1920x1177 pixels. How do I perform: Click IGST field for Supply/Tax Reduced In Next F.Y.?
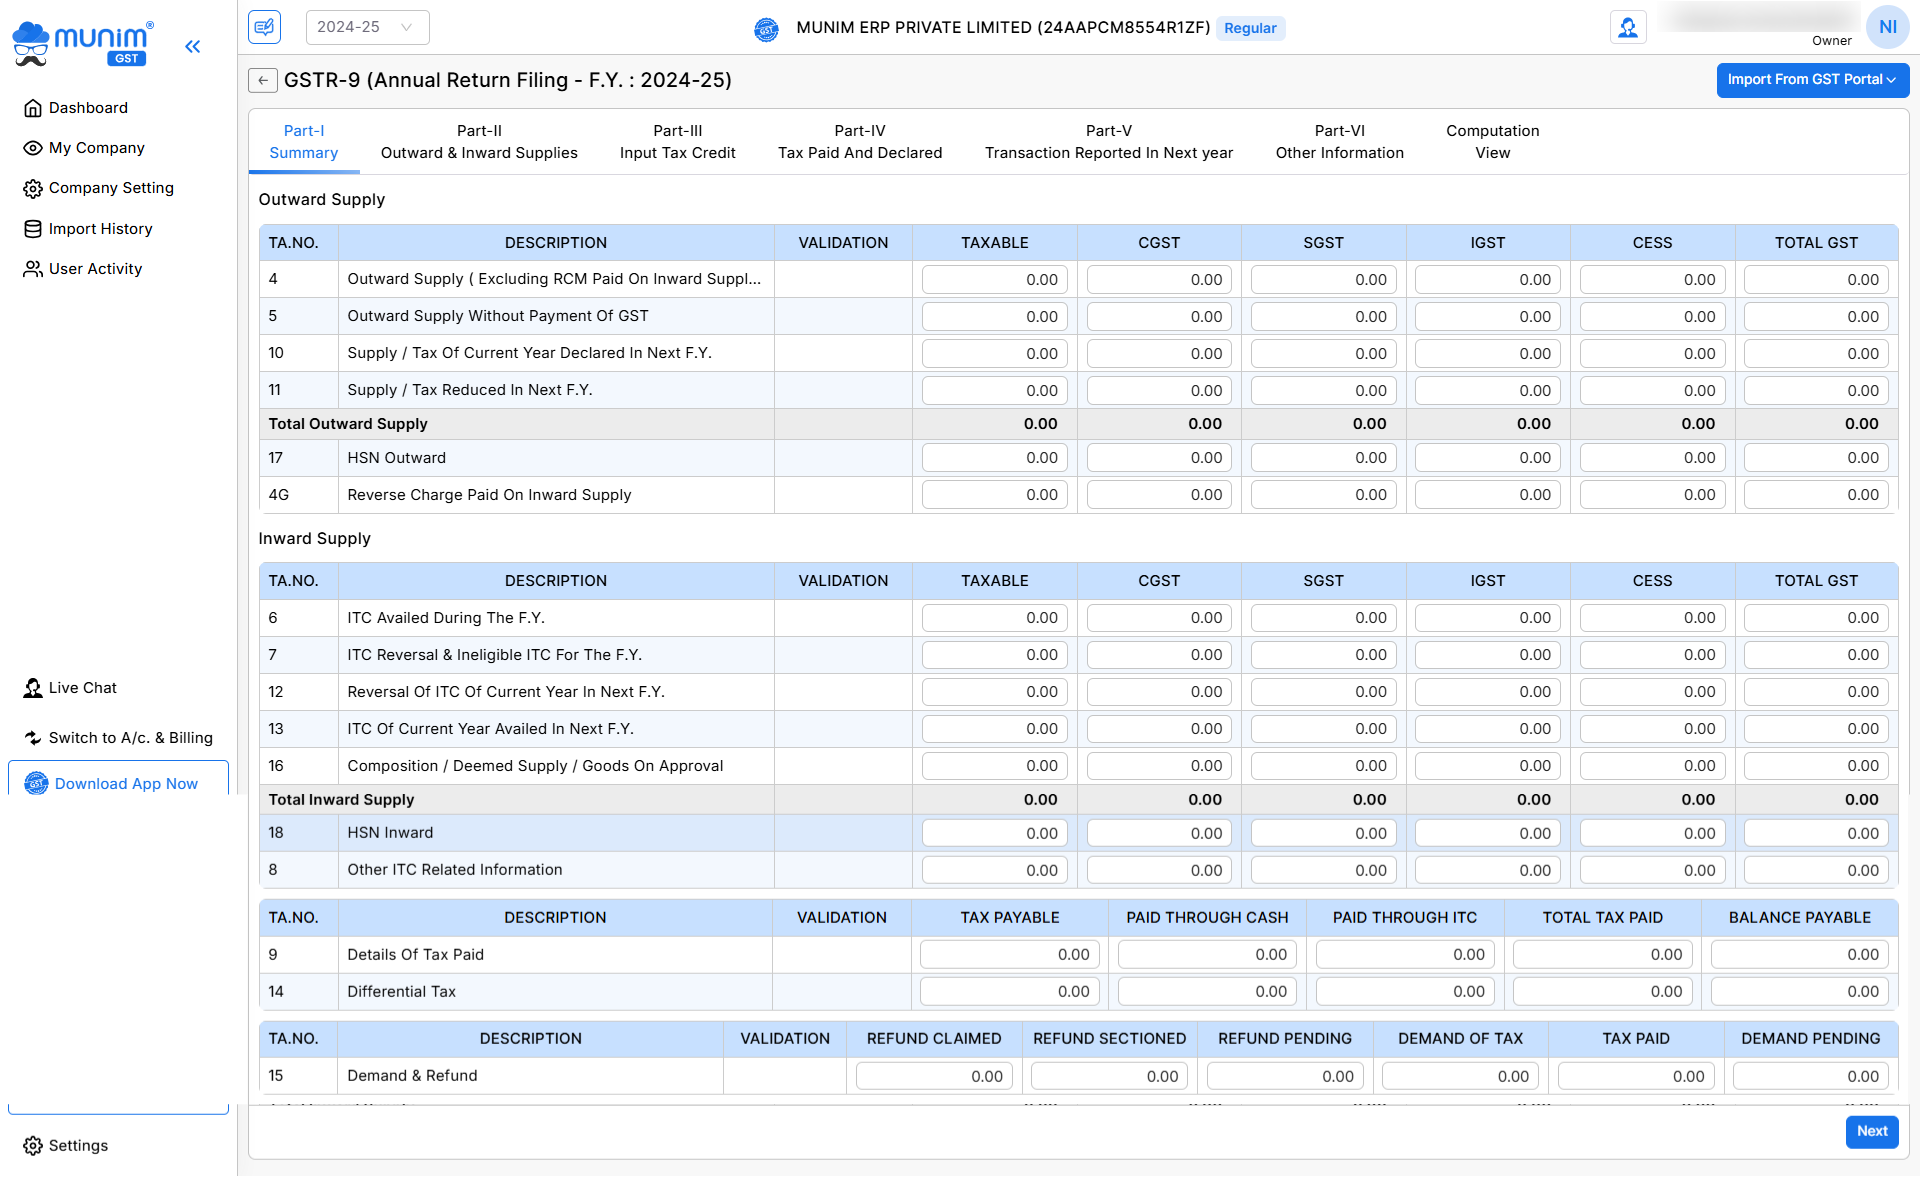tap(1487, 391)
